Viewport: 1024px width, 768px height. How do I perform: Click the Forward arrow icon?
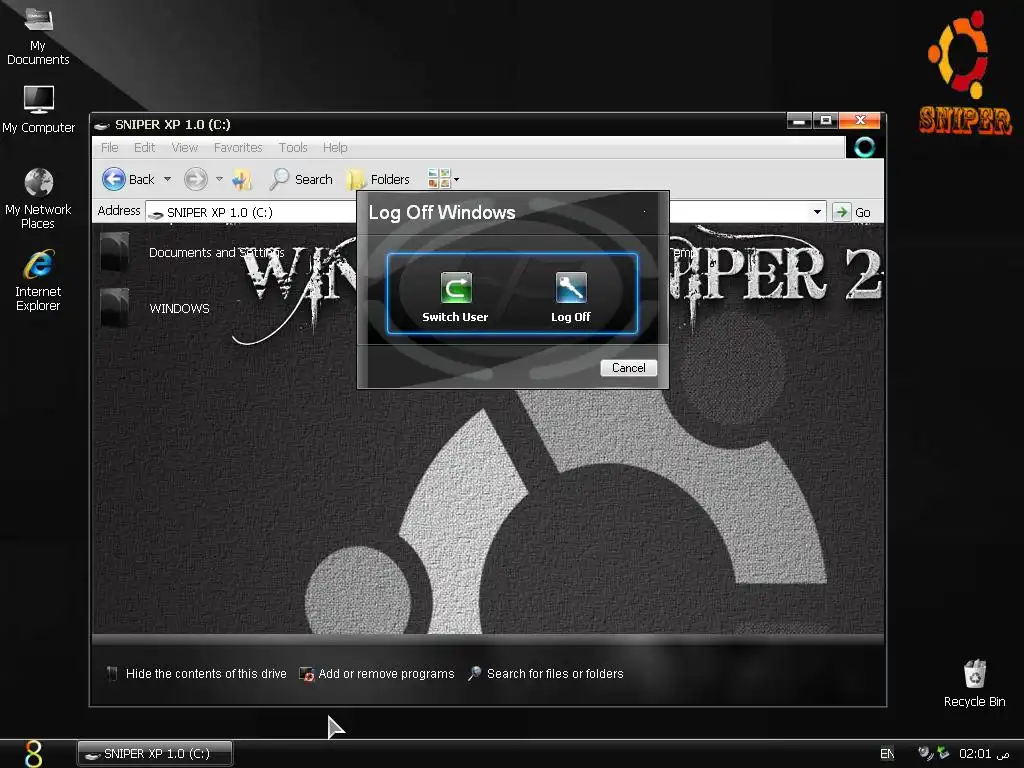coord(195,179)
